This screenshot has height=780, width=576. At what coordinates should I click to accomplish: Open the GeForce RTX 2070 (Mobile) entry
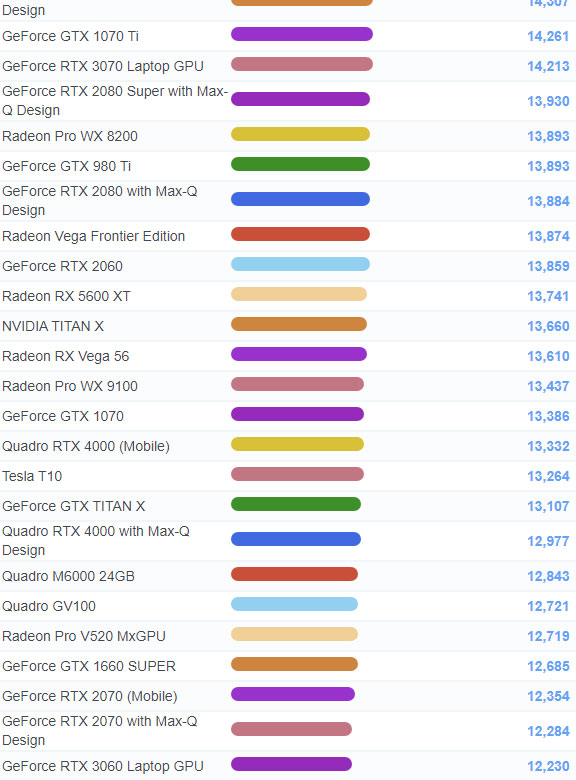(90, 696)
